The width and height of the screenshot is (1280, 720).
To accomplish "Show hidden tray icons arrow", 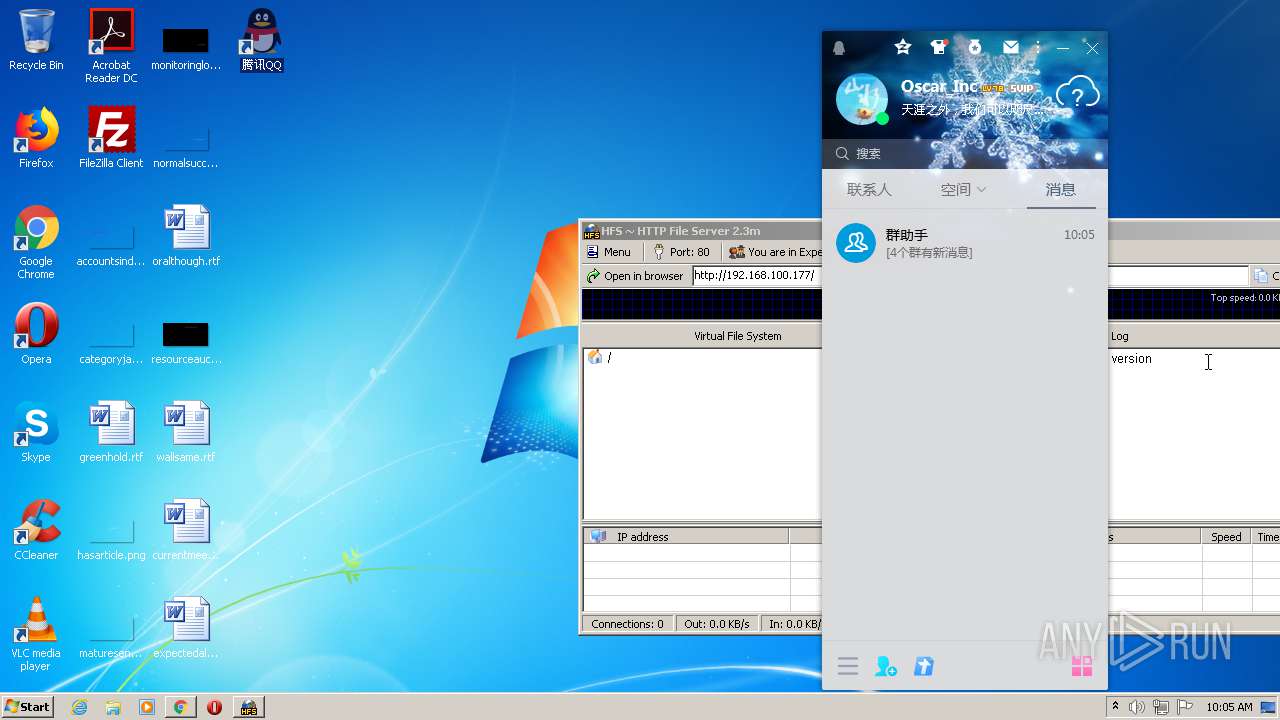I will 1116,707.
